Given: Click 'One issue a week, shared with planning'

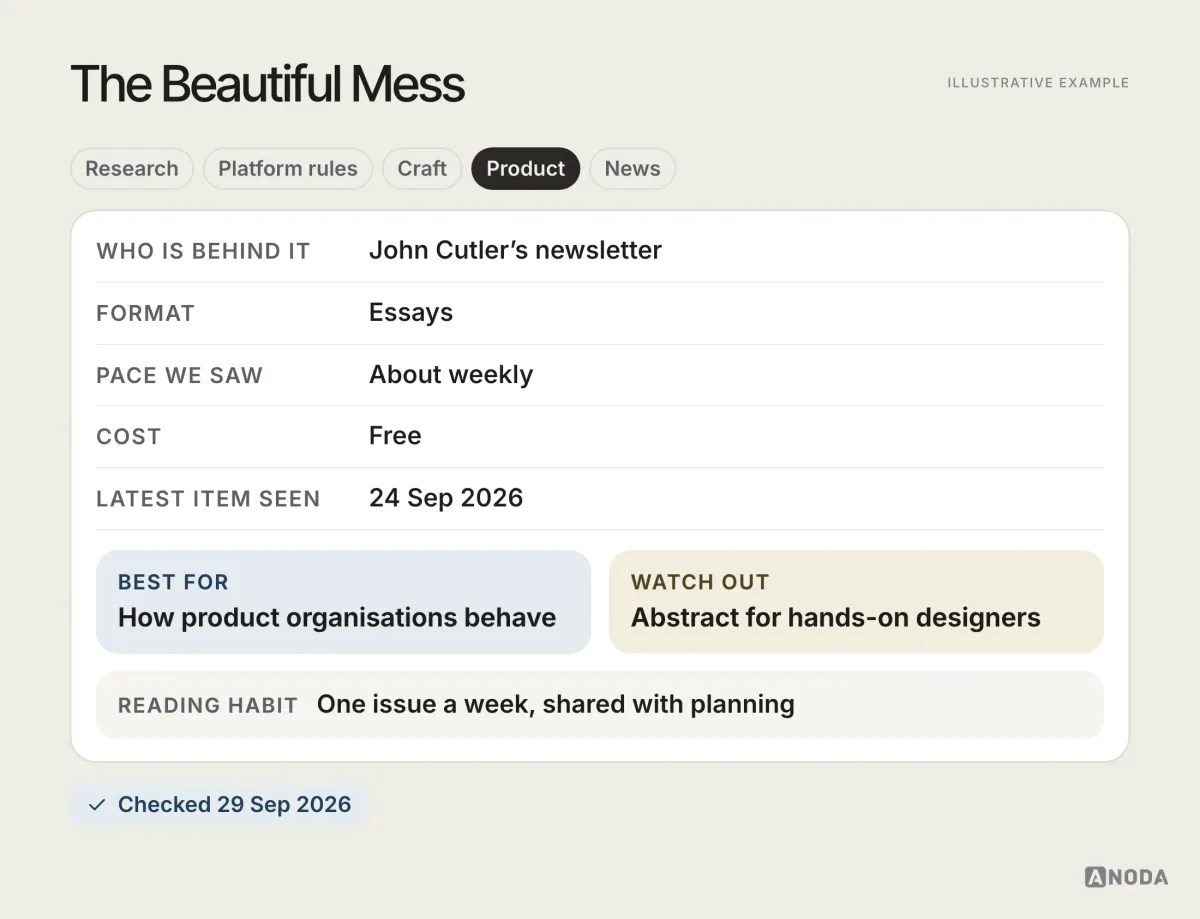Looking at the screenshot, I should point(556,705).
